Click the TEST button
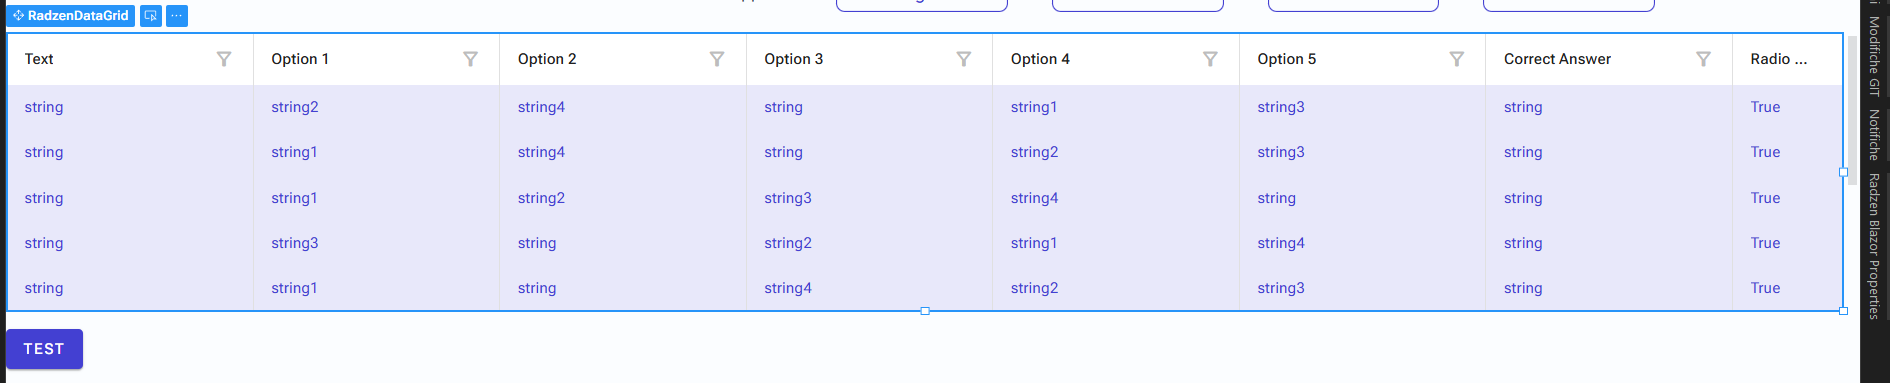This screenshot has height=383, width=1890. (x=44, y=349)
